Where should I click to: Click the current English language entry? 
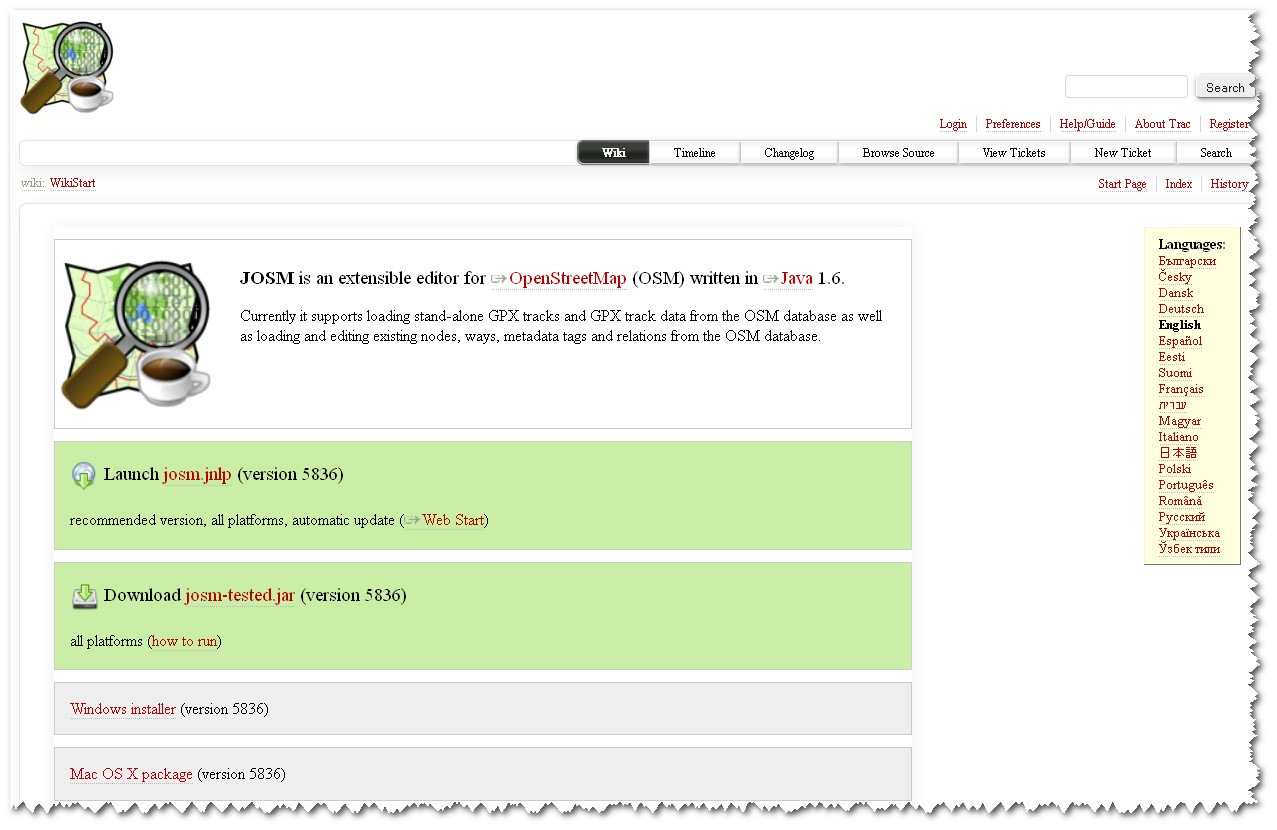(1180, 325)
